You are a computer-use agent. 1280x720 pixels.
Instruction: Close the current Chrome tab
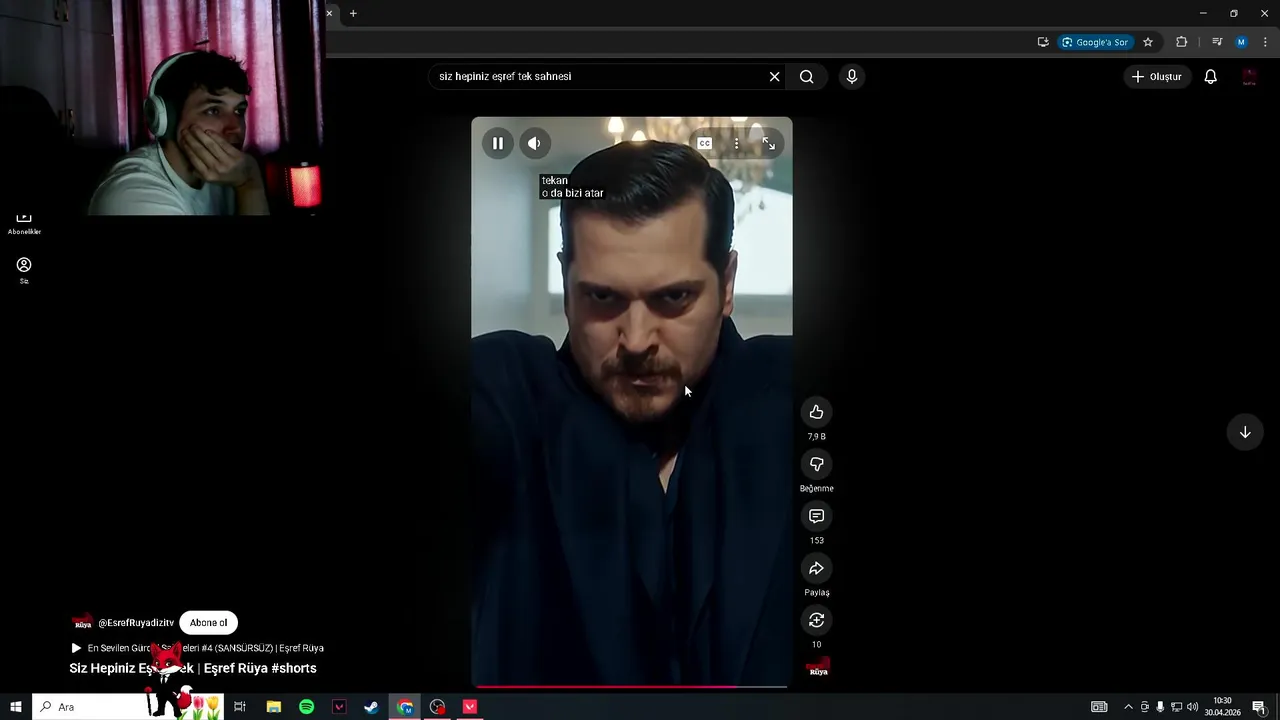click(x=329, y=13)
